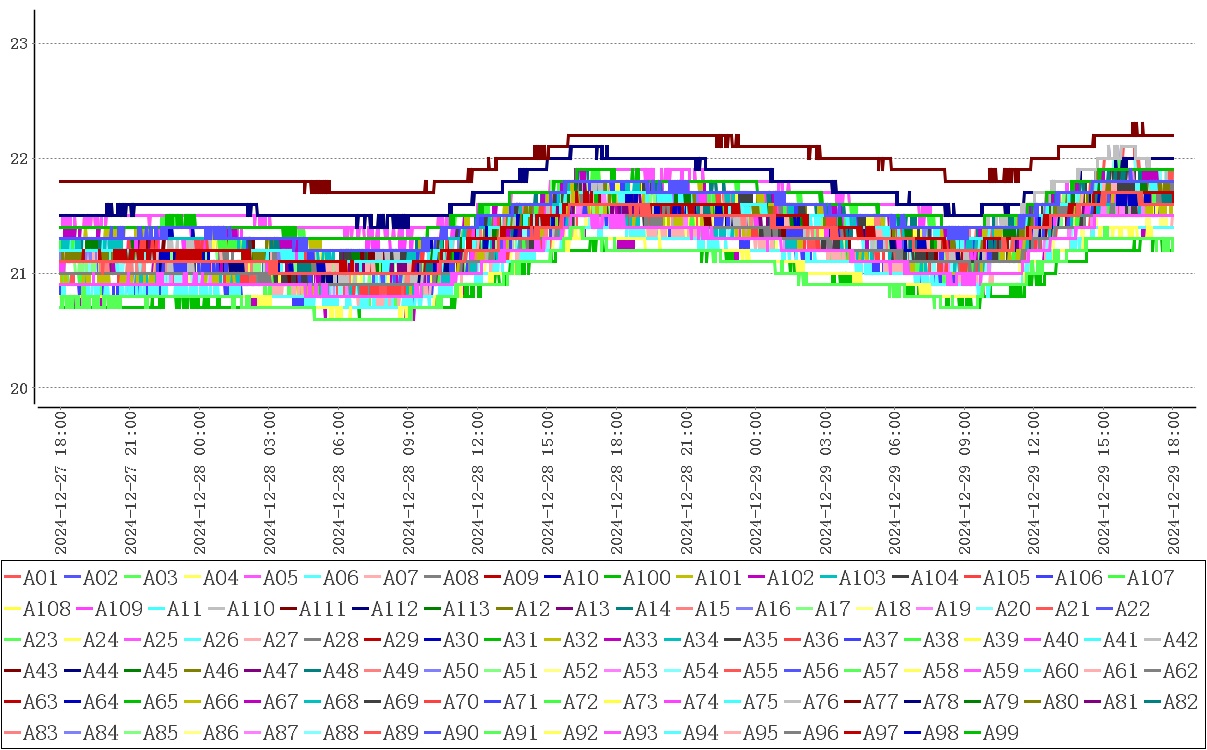Click the A43 dark red legend swatch

pyautogui.click(x=13, y=671)
